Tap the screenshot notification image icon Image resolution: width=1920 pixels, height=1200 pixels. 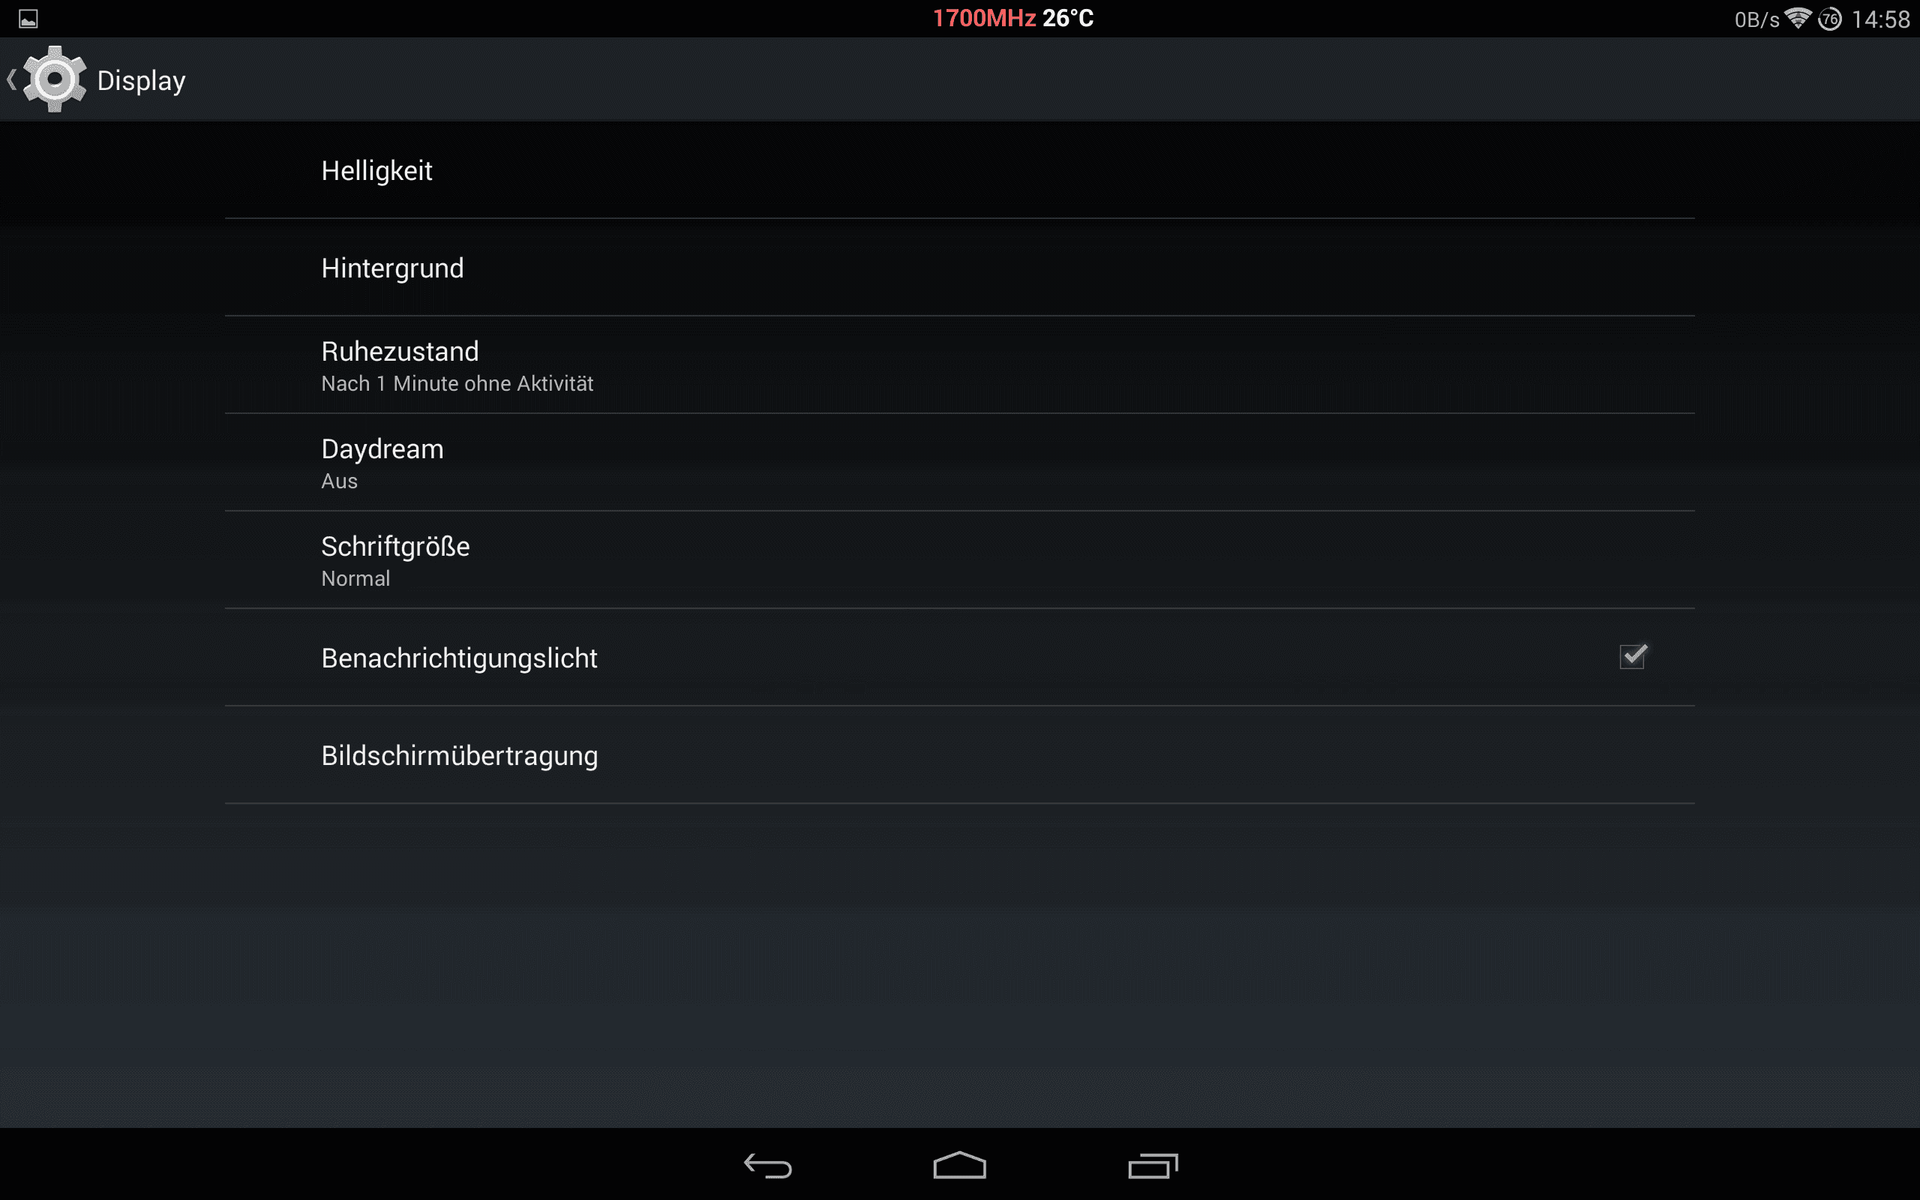[x=29, y=19]
